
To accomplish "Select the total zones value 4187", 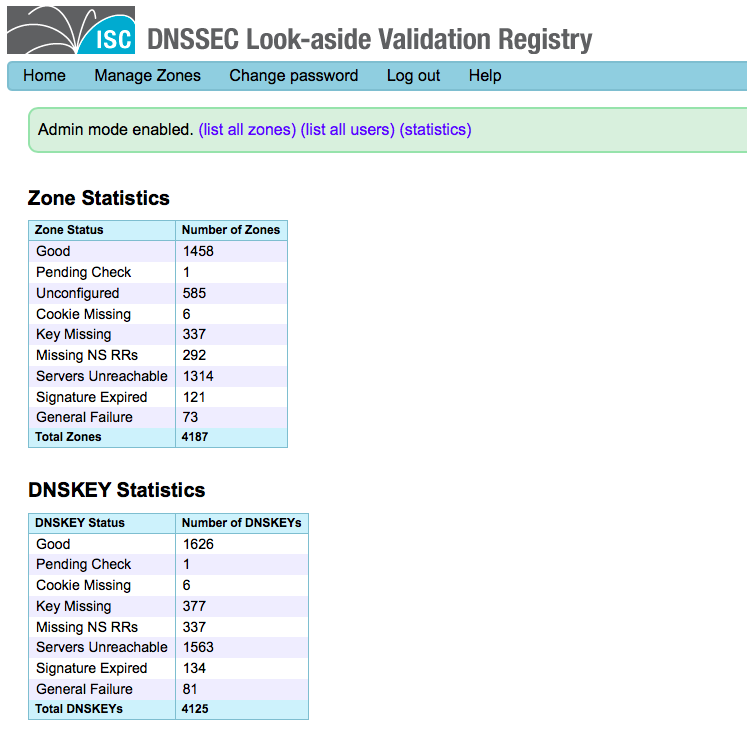I will [x=195, y=437].
